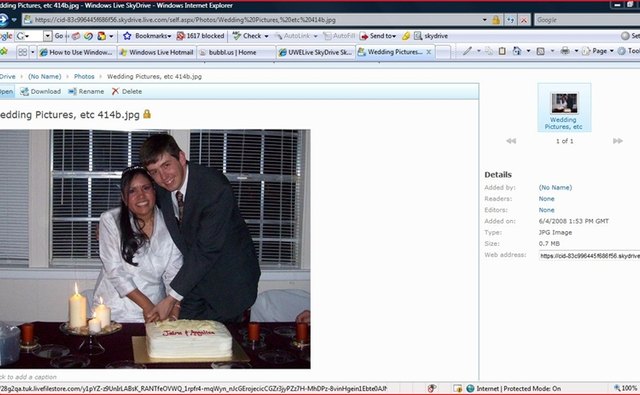Expand the Quick Tabs list arrow

click(x=33, y=52)
